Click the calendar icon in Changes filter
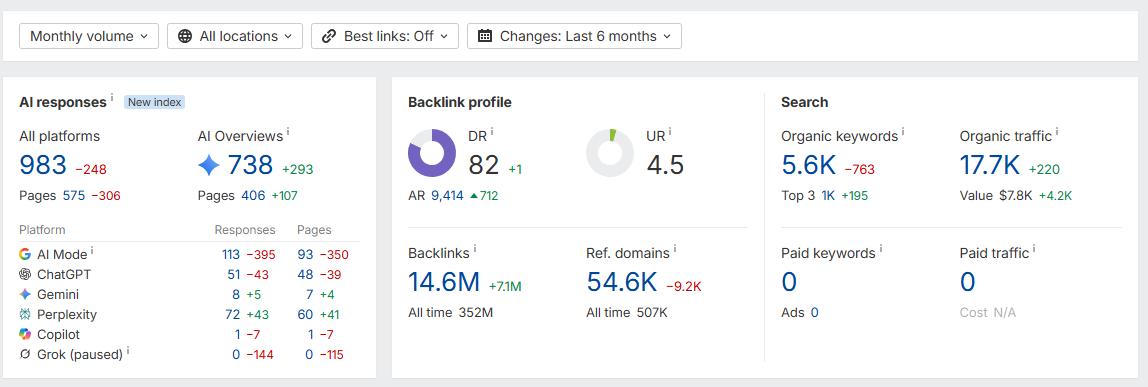Viewport: 1148px width, 387px height. coord(485,36)
